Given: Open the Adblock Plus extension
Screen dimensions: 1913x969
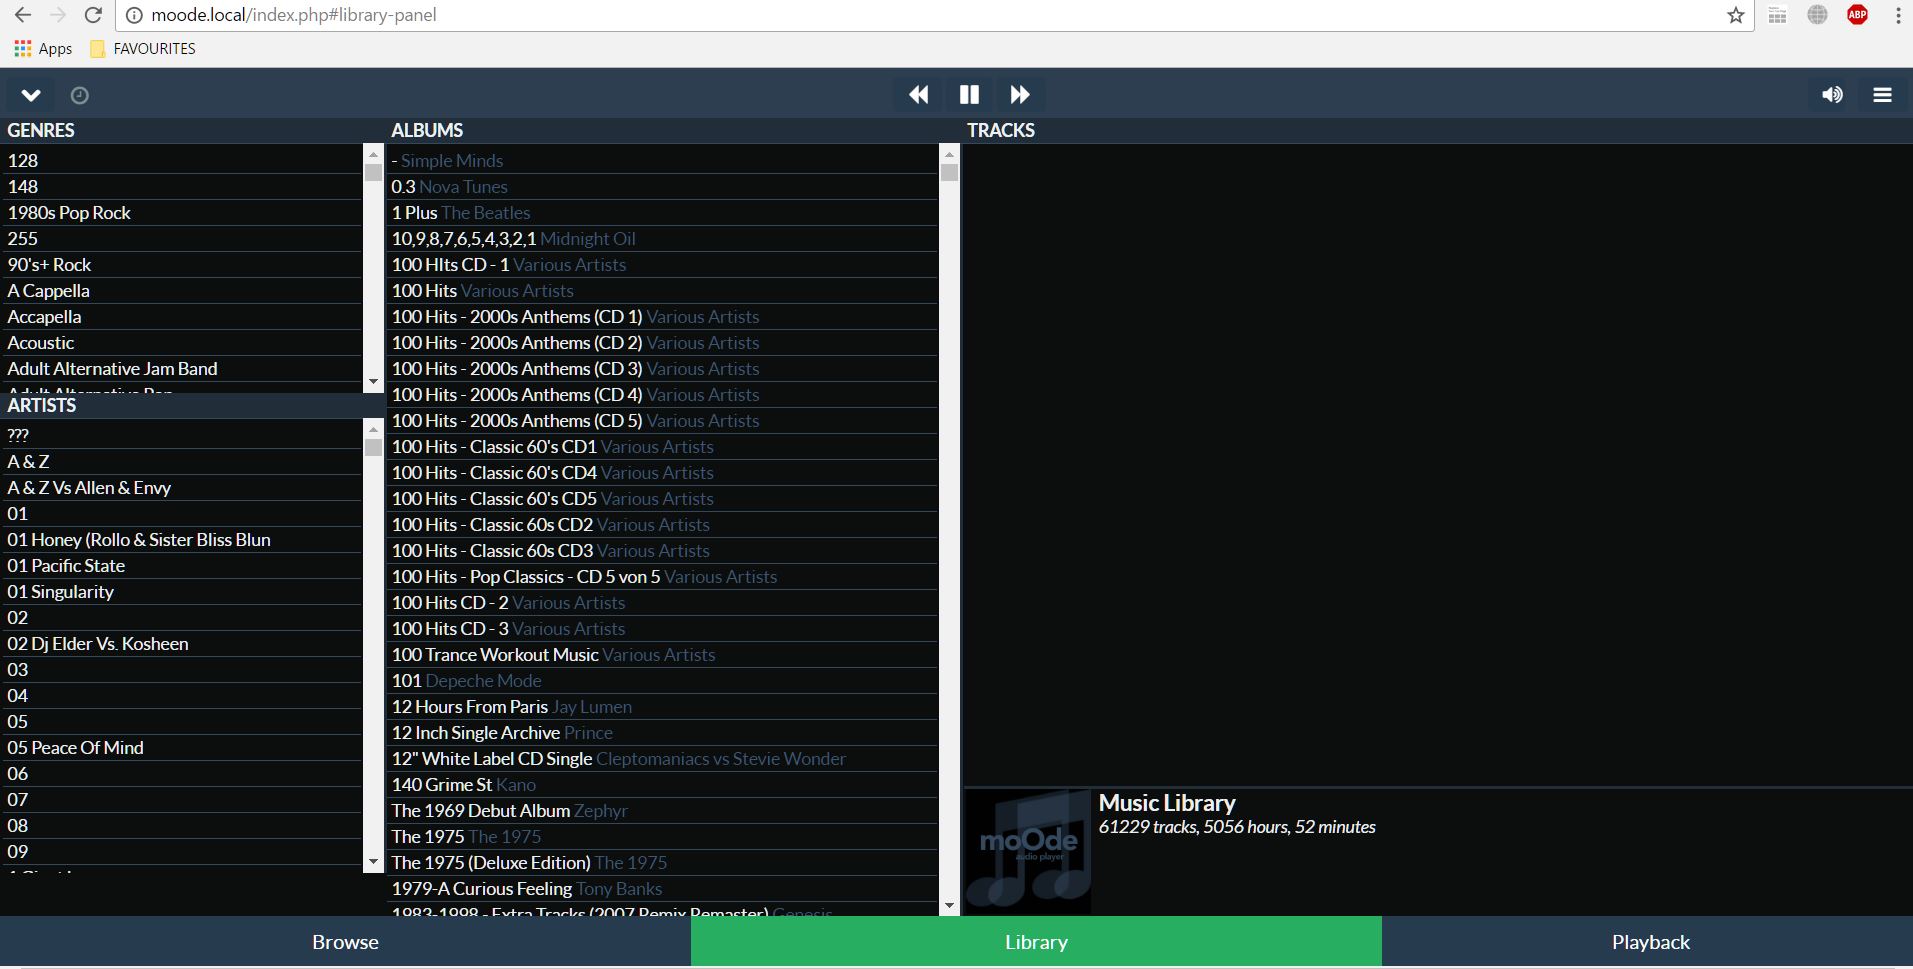Looking at the screenshot, I should (1858, 14).
